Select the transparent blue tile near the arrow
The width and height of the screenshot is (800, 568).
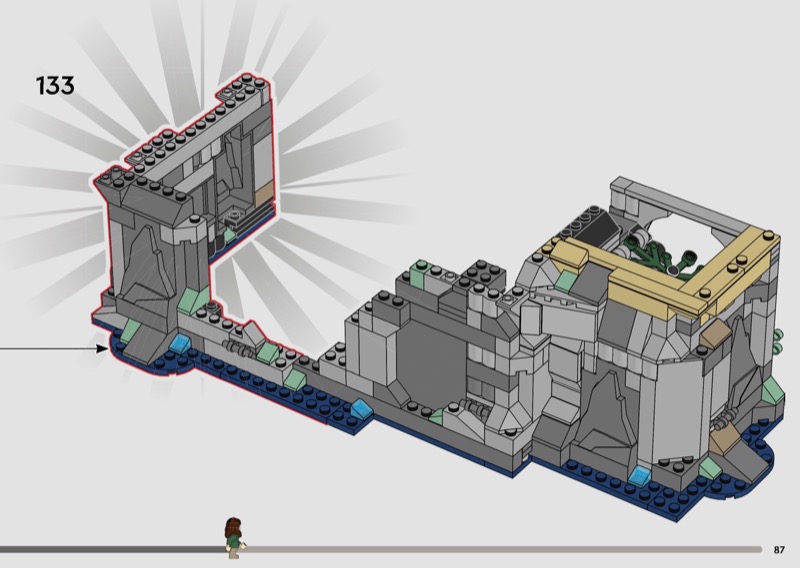[181, 345]
